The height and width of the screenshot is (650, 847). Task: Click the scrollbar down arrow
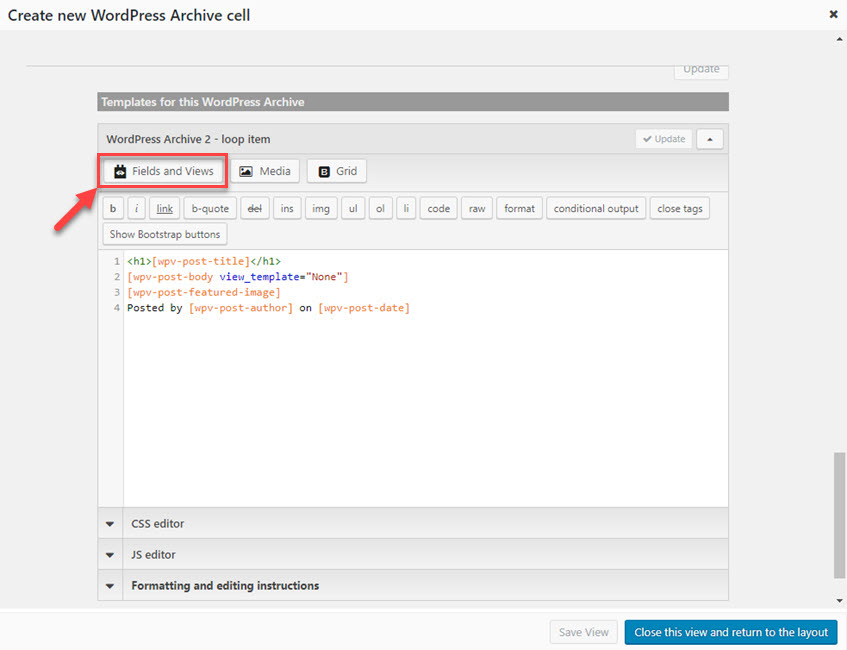(839, 600)
